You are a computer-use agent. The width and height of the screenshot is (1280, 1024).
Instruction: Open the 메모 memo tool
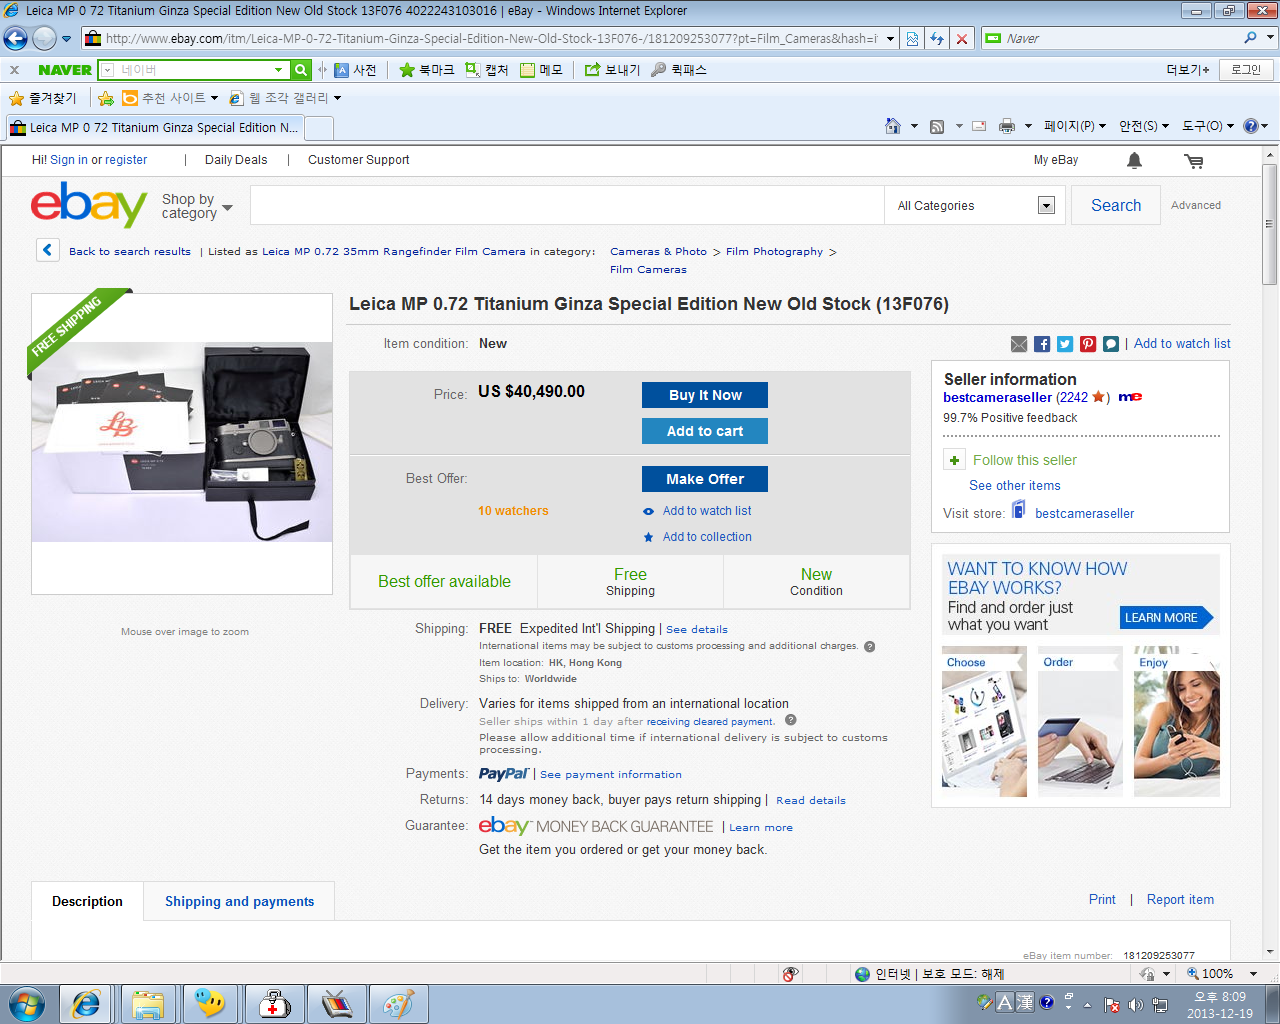click(541, 70)
